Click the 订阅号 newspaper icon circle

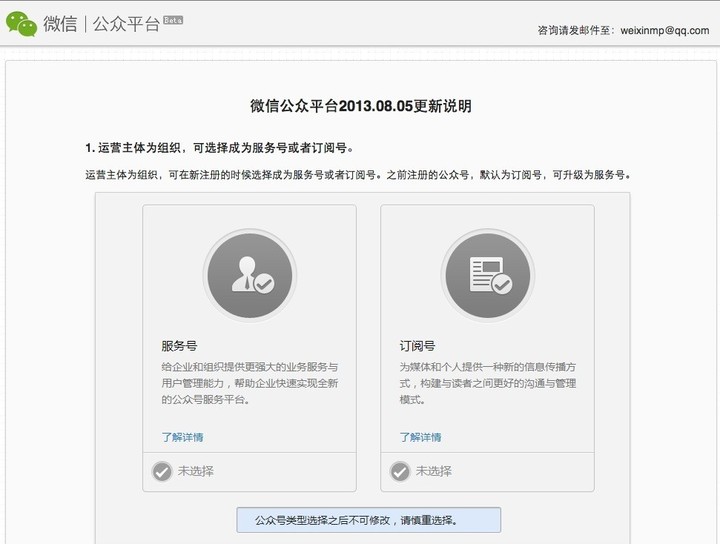487,275
